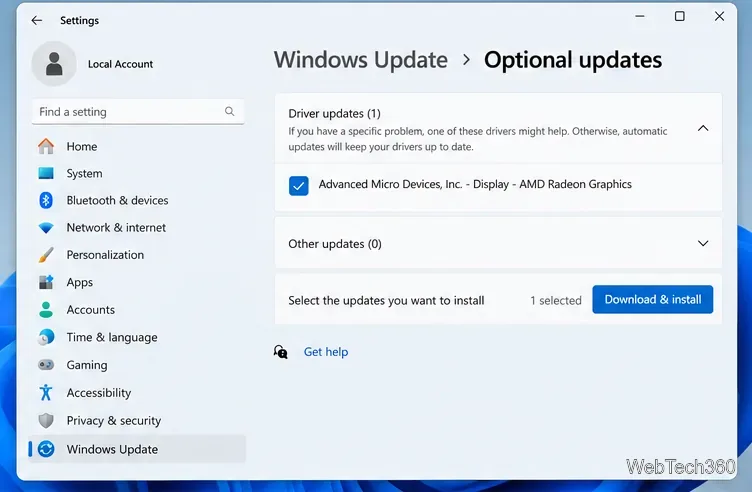Go to System settings label
The width and height of the screenshot is (752, 492).
(84, 174)
